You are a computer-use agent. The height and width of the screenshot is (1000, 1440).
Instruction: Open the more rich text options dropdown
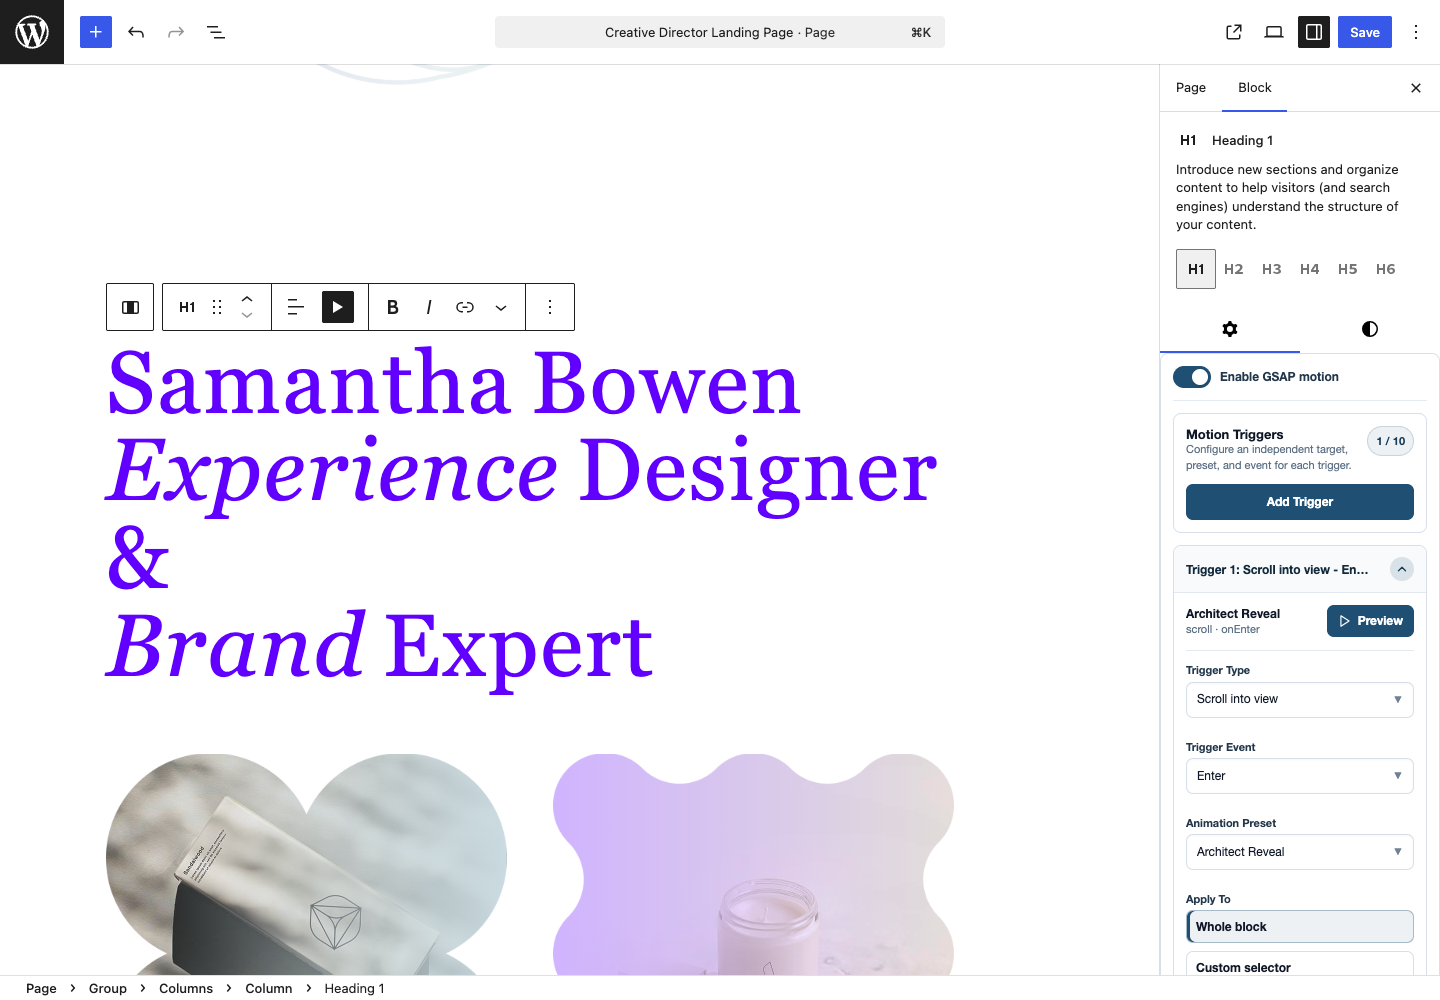click(x=501, y=307)
